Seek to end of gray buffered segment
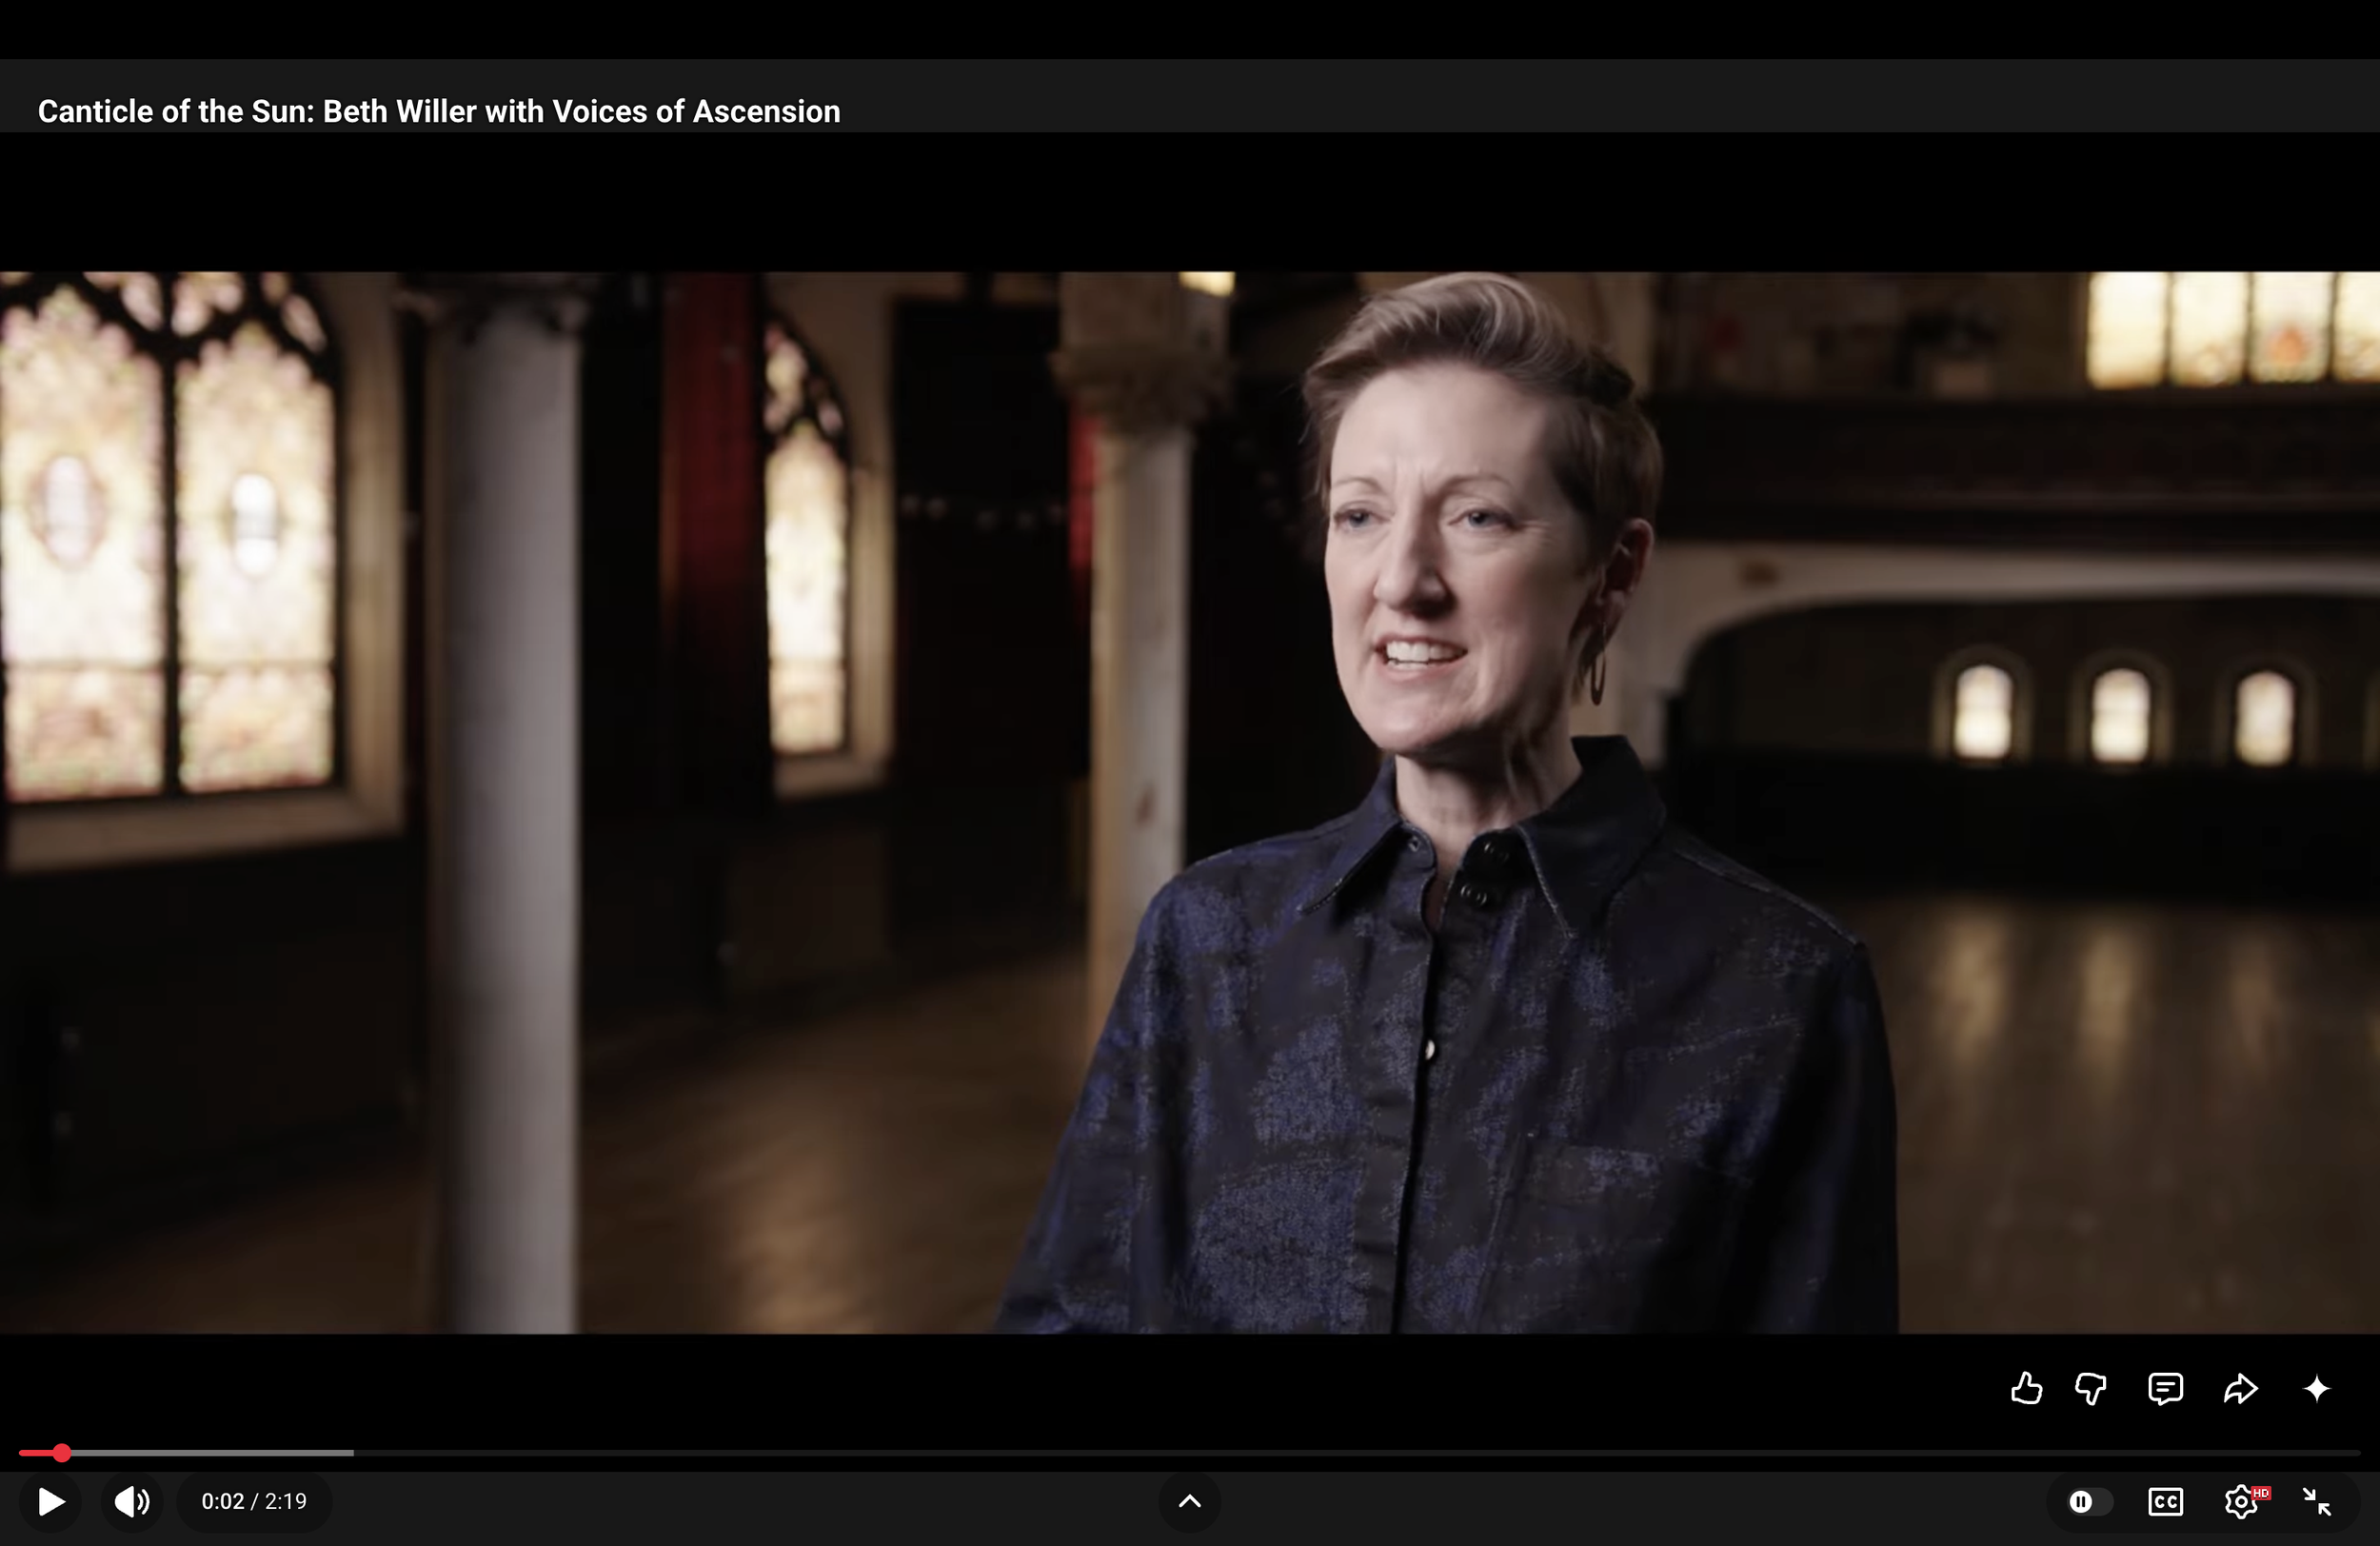The width and height of the screenshot is (2380, 1546). point(351,1453)
